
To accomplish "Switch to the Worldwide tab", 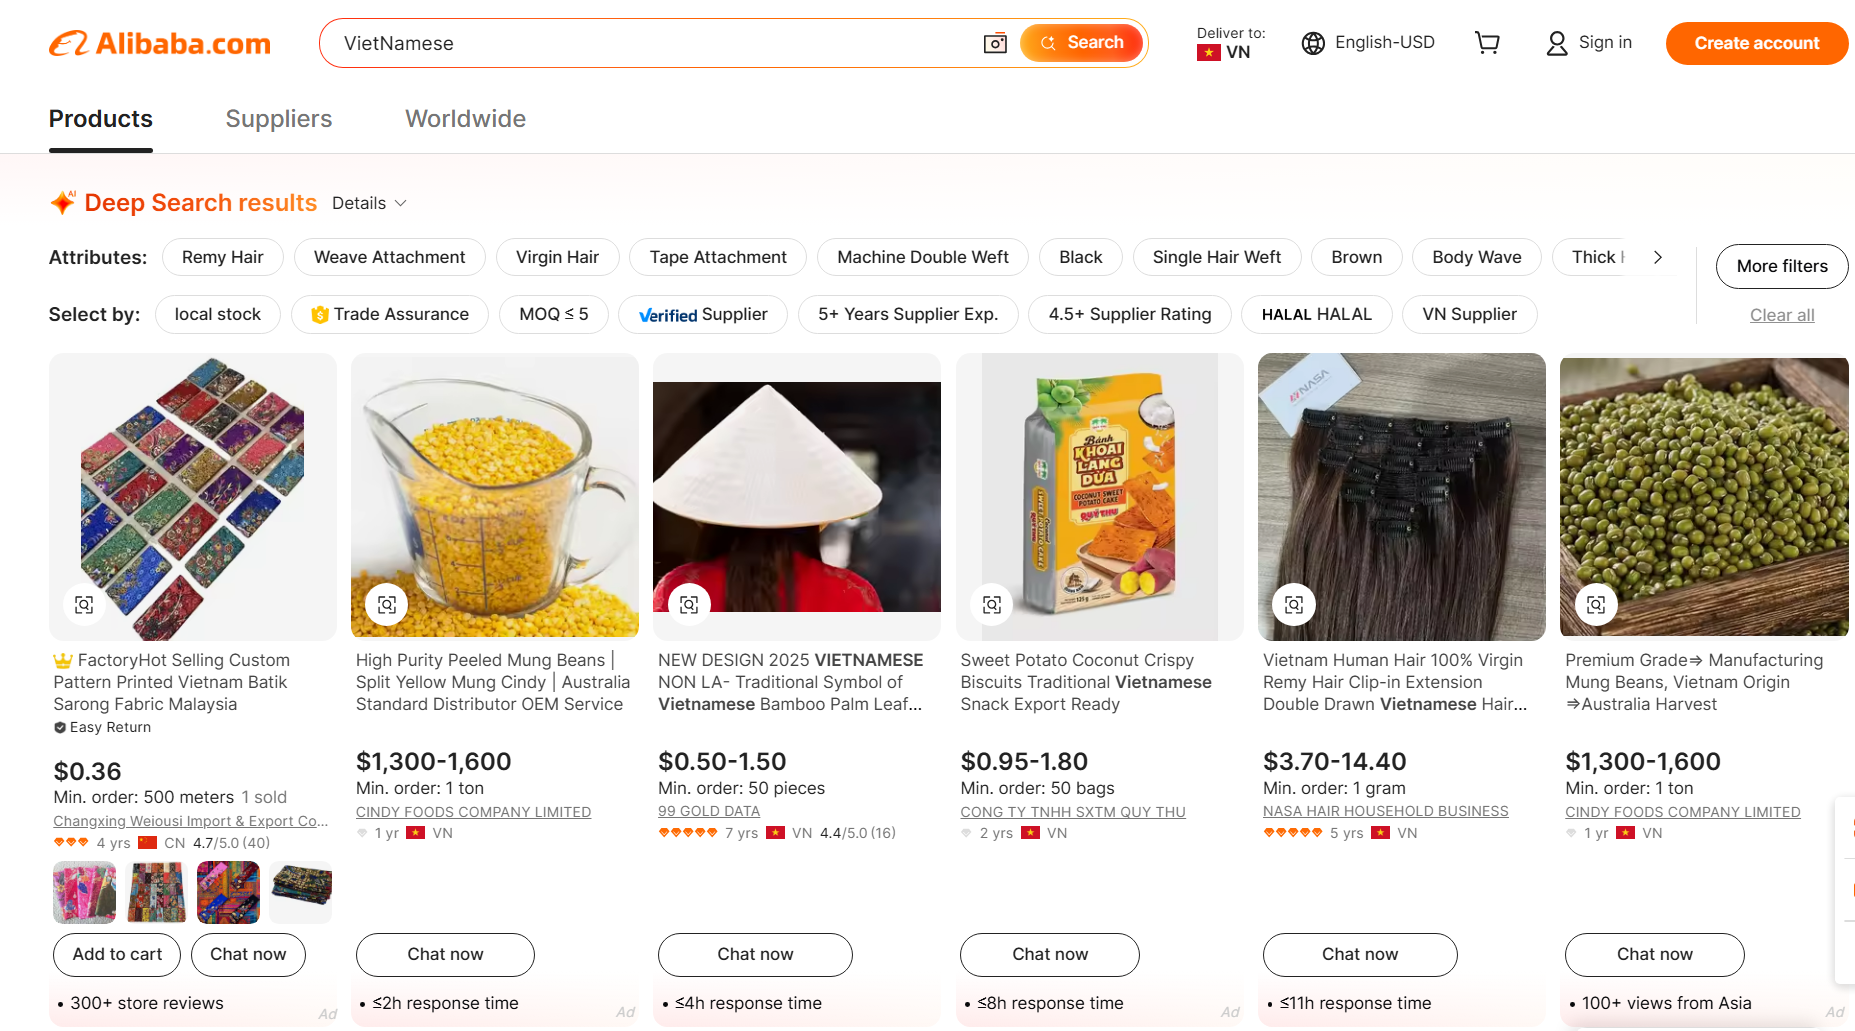I will coord(465,119).
